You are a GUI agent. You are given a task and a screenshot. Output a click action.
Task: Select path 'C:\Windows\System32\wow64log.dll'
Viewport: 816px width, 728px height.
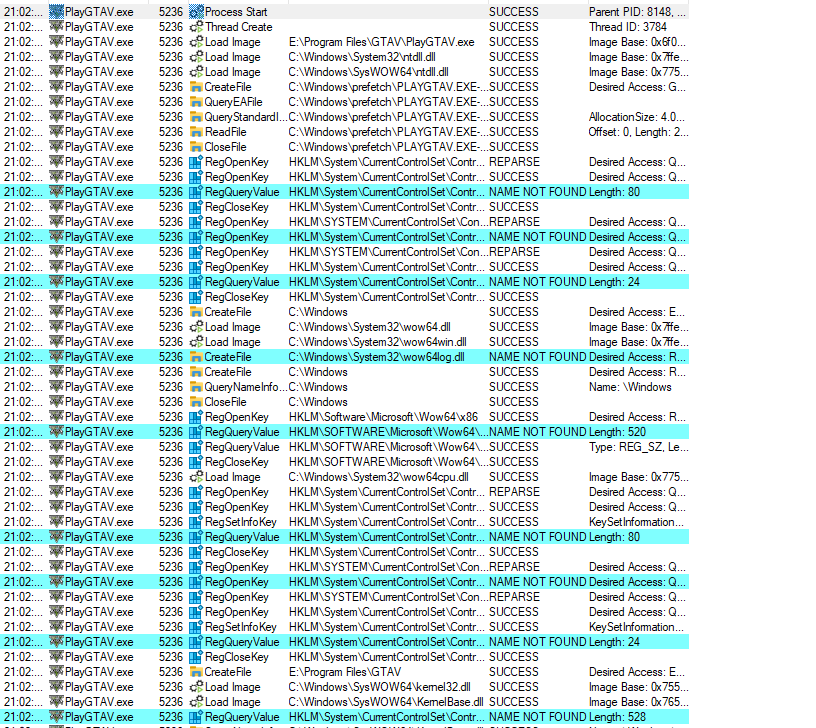click(376, 357)
